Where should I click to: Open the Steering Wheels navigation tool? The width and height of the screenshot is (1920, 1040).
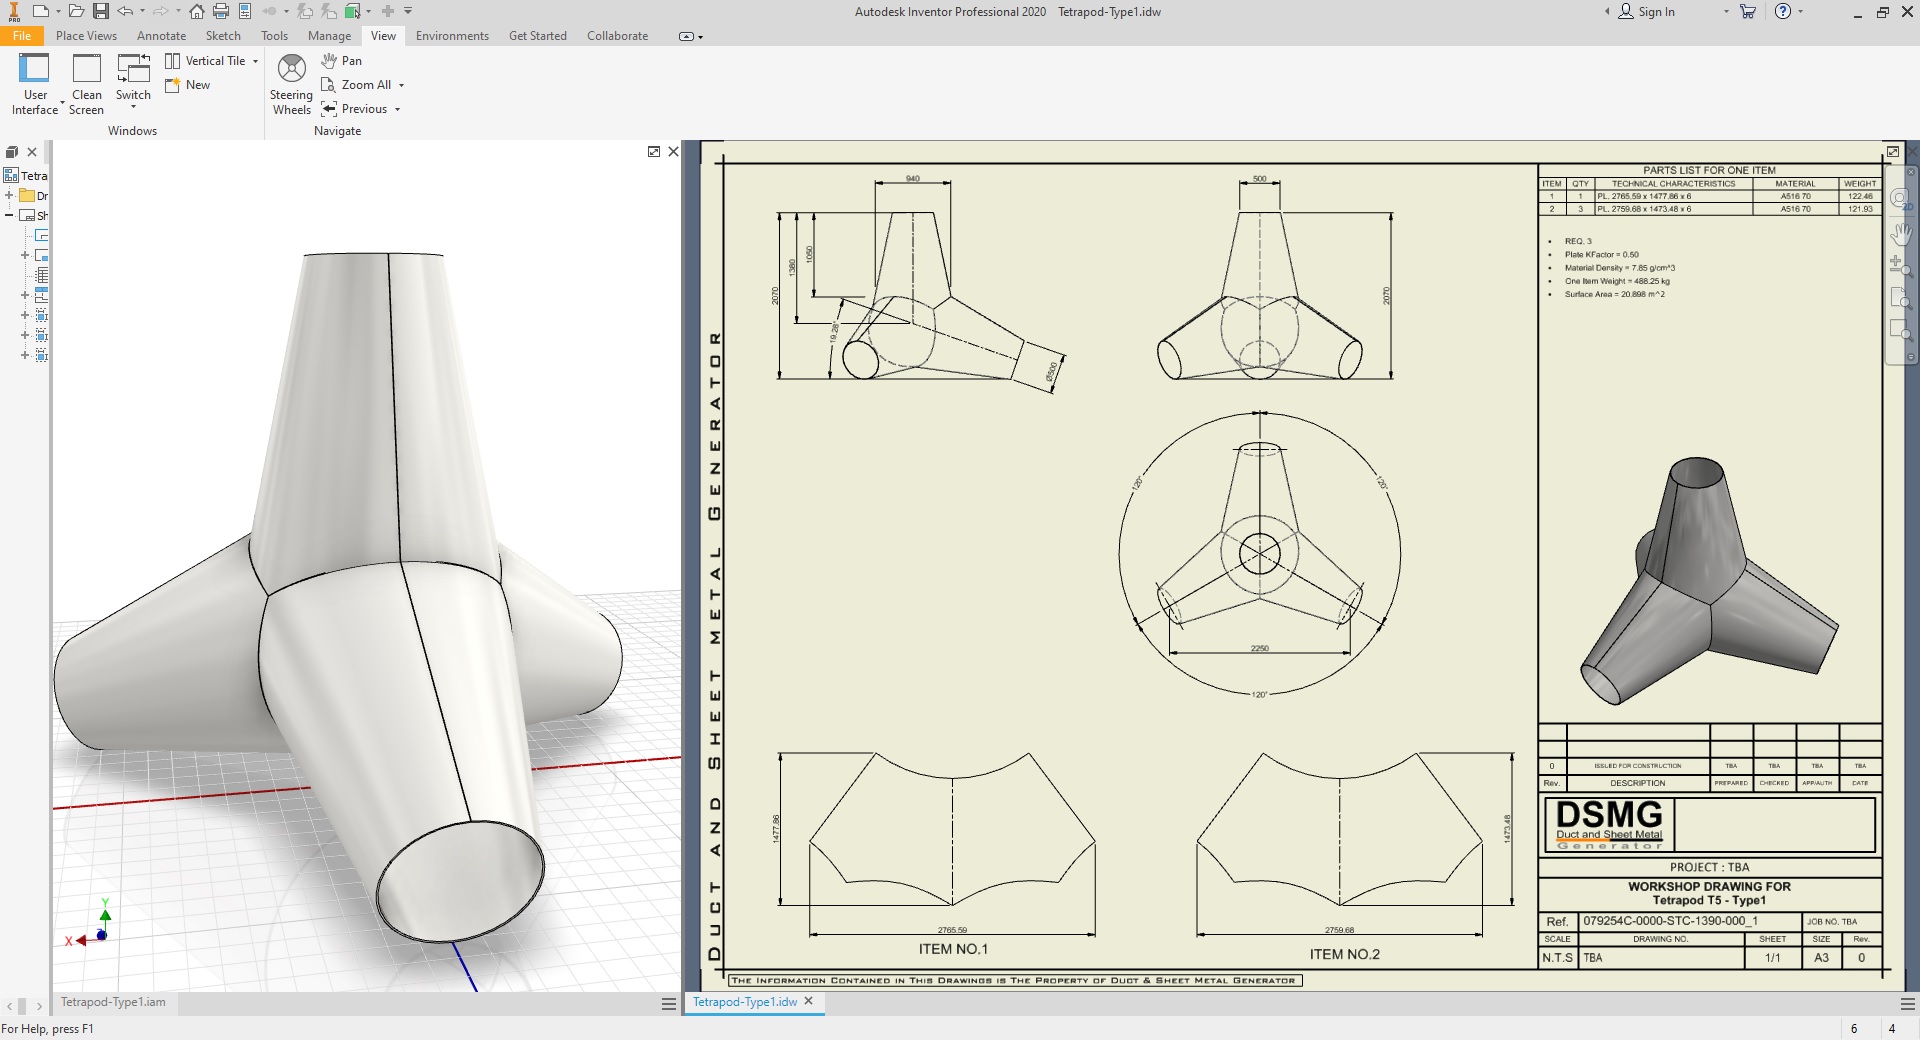coord(291,84)
